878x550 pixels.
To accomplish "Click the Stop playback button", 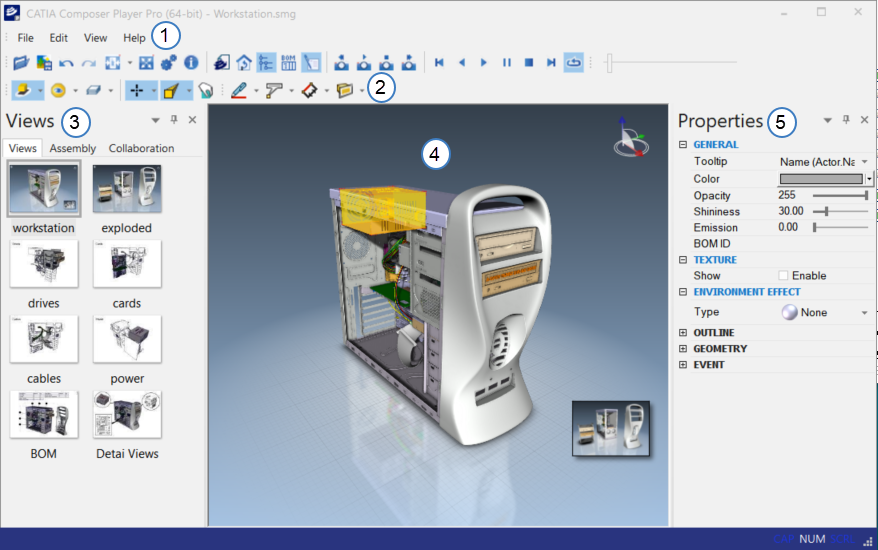I will click(529, 62).
